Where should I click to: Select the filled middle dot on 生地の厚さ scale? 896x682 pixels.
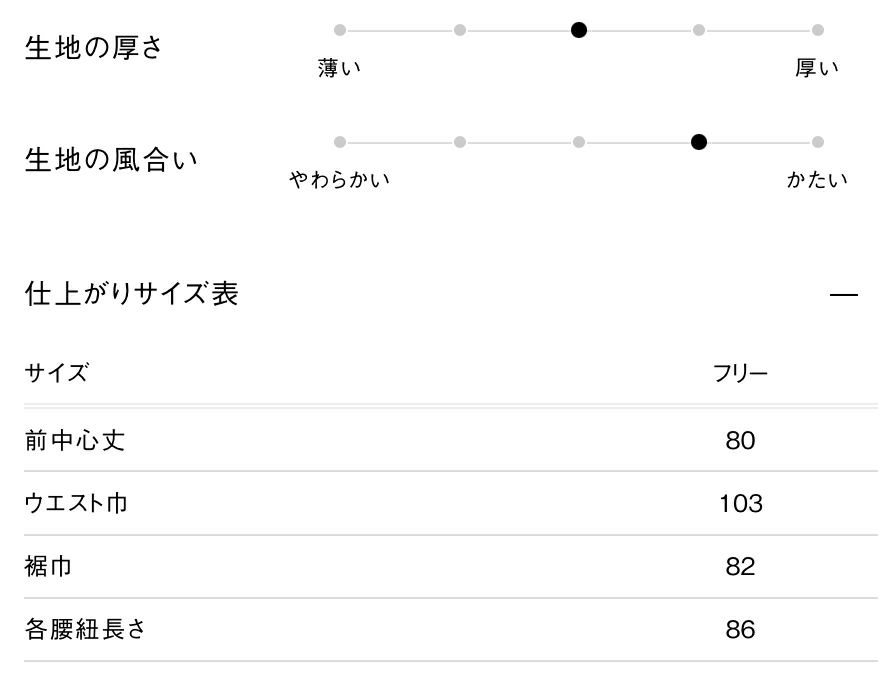579,30
